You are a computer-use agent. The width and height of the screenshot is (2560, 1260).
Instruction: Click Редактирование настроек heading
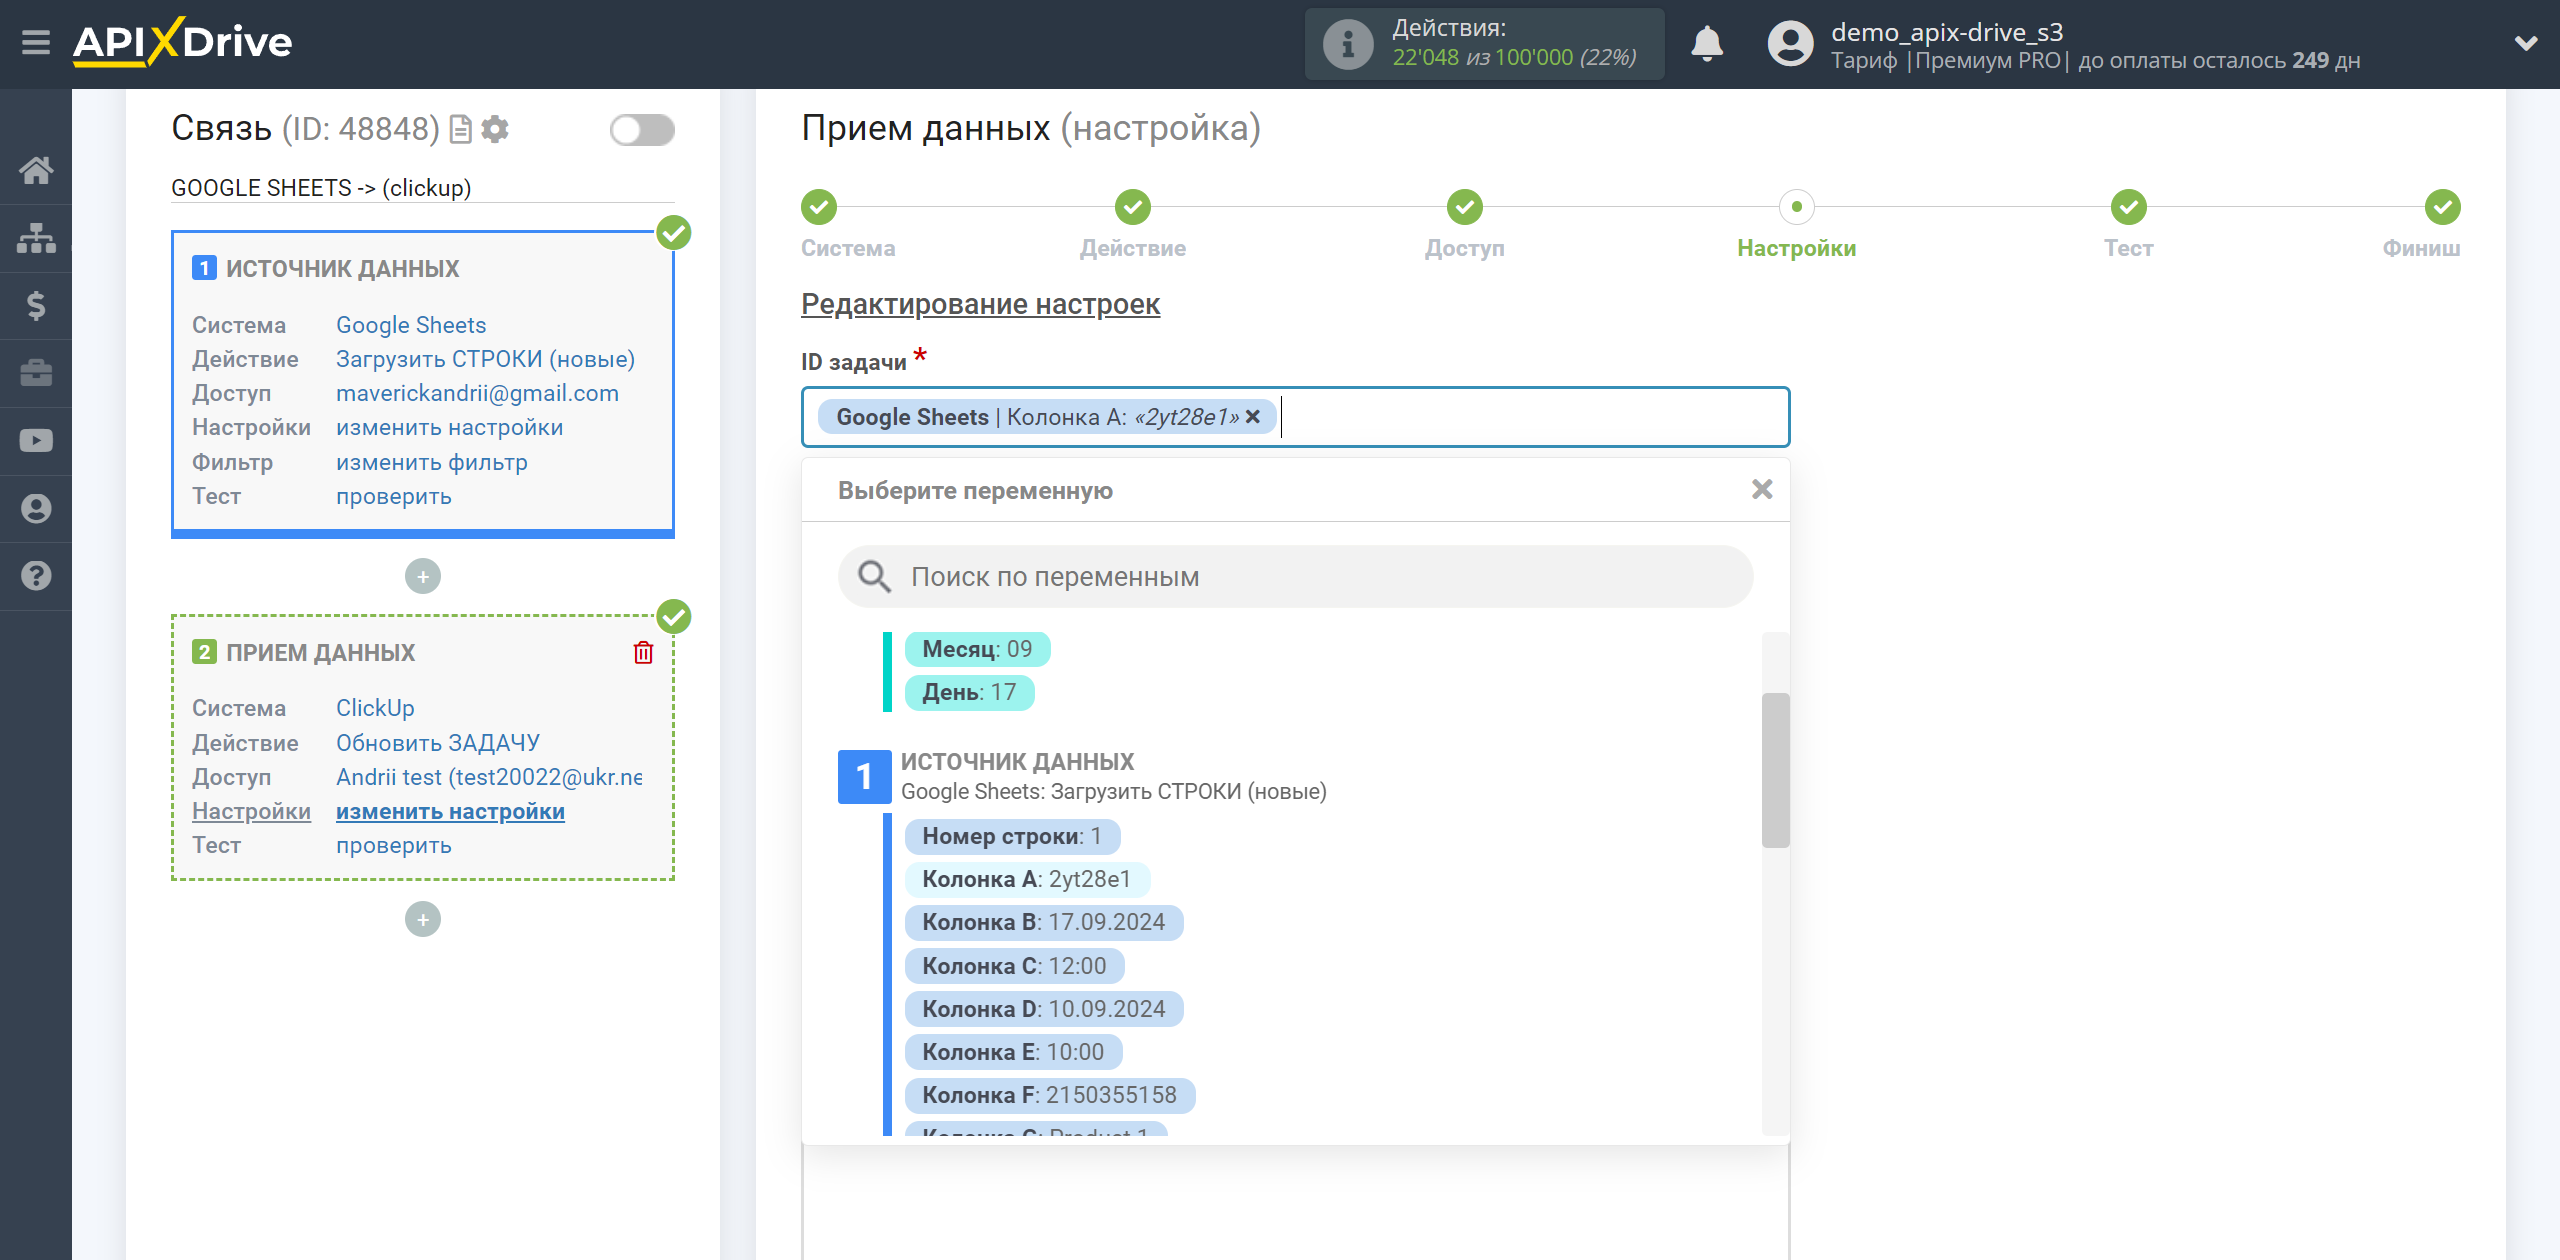[x=980, y=304]
